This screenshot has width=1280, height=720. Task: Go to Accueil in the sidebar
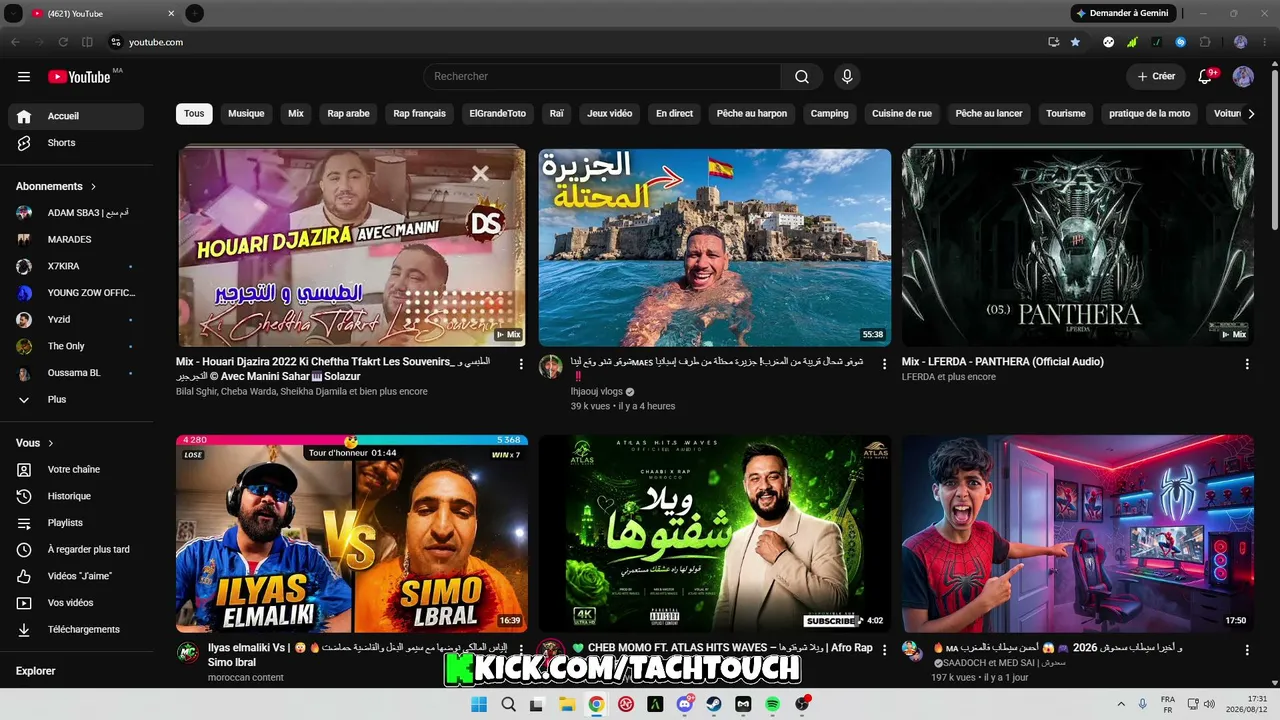[76, 116]
